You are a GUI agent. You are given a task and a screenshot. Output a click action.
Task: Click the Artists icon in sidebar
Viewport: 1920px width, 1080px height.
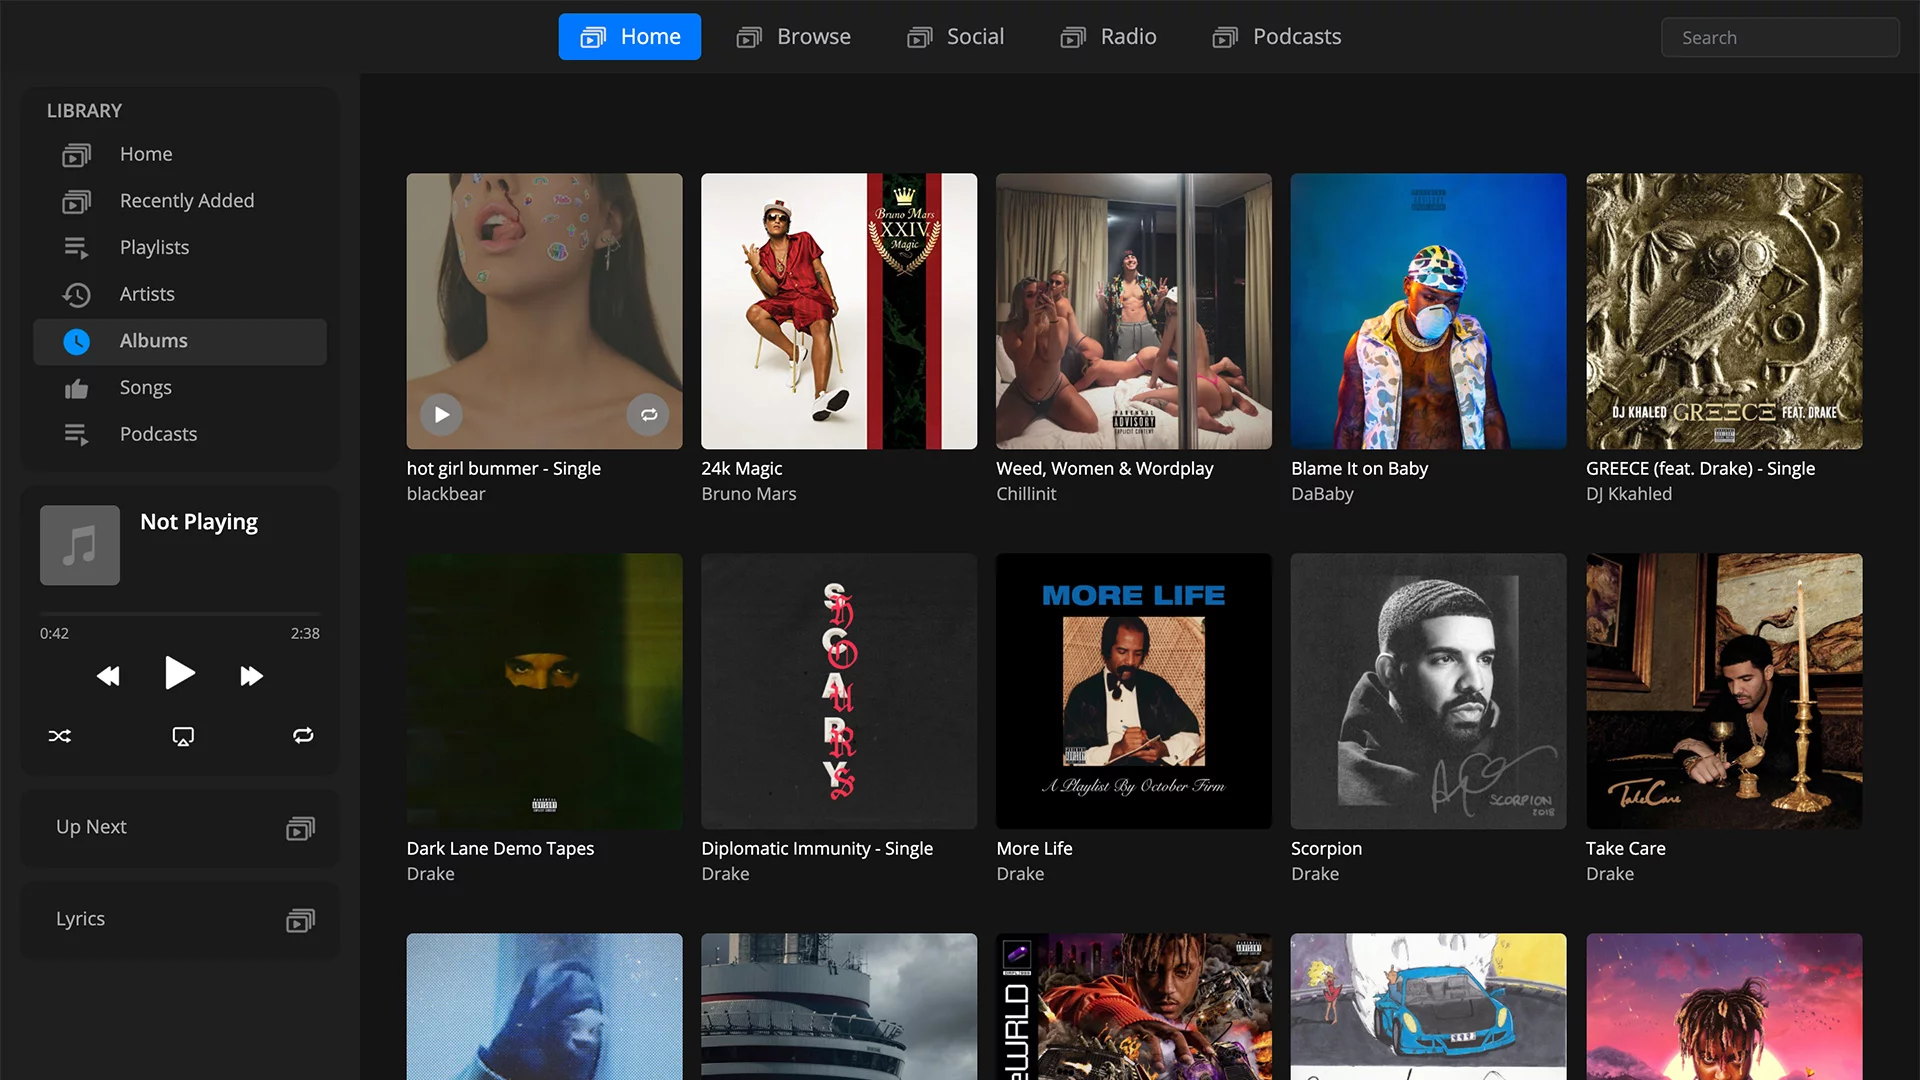pos(75,293)
